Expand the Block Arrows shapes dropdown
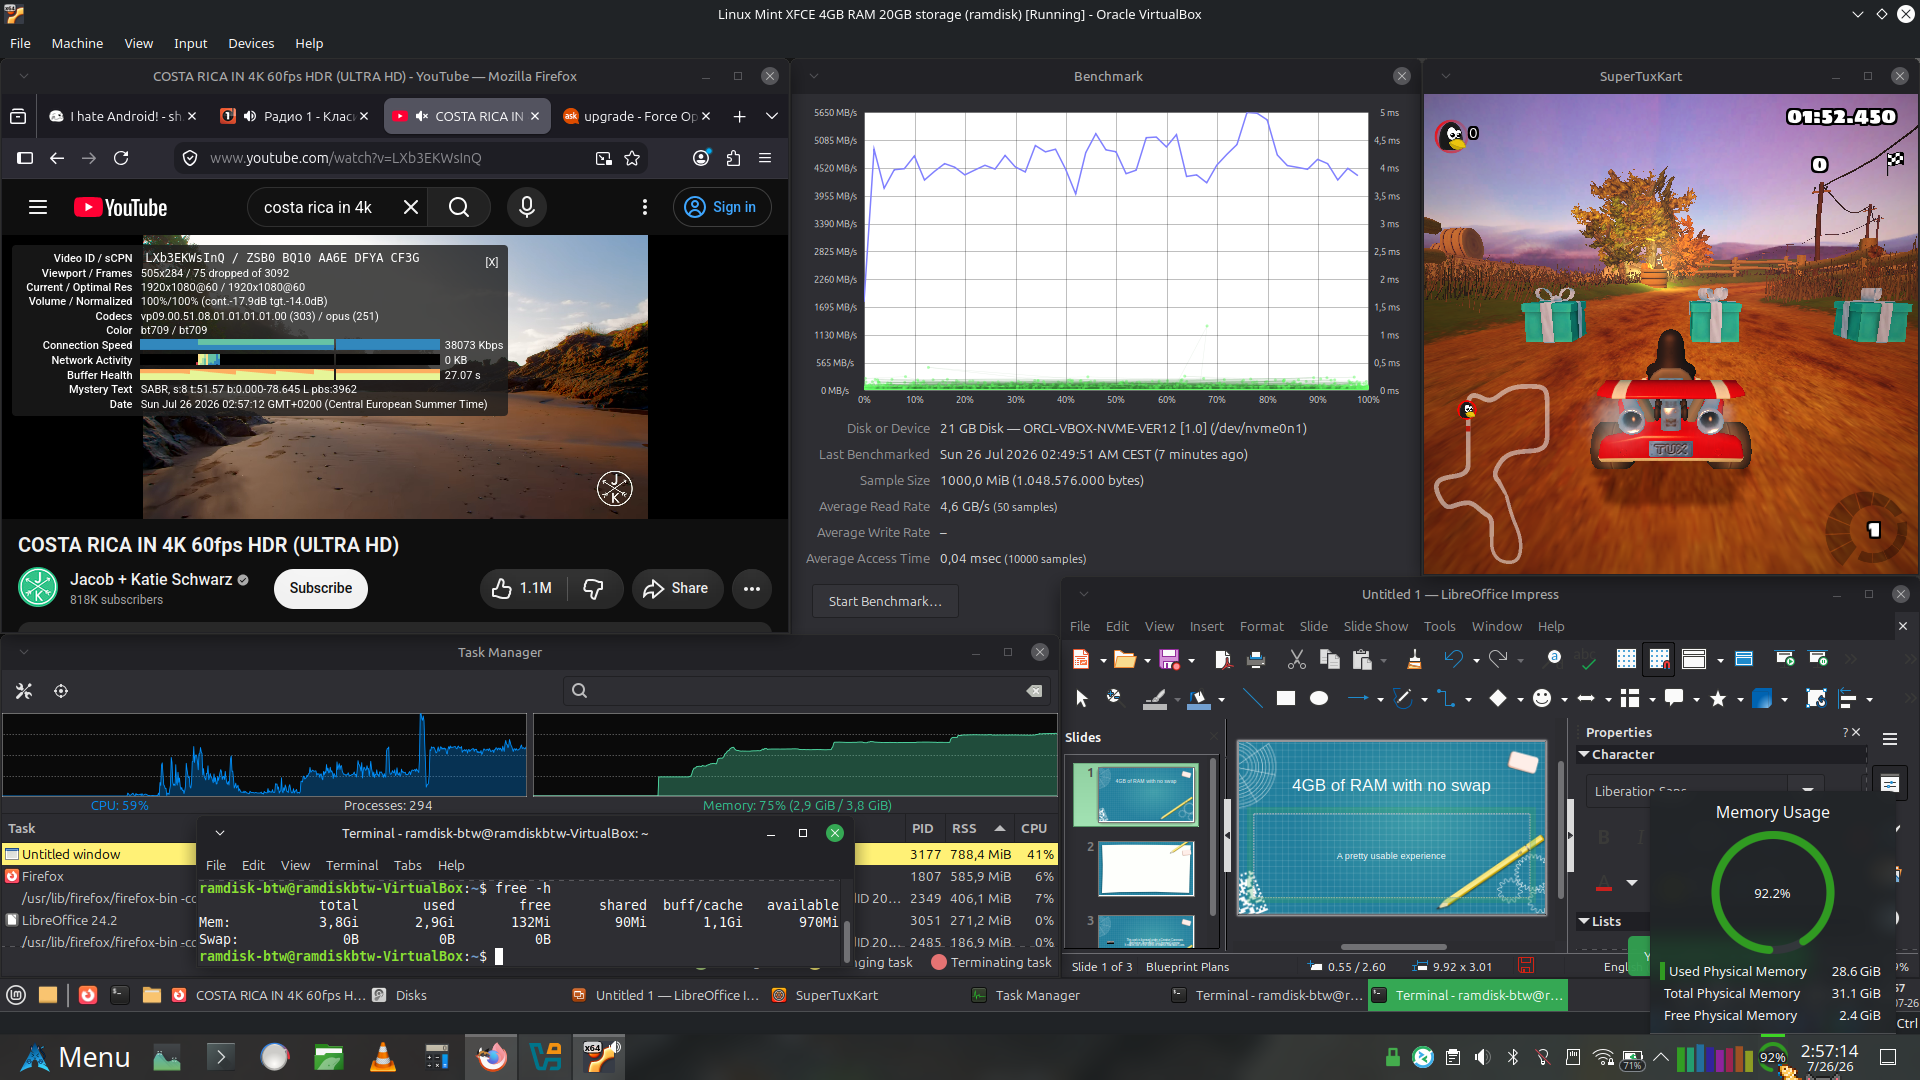Image resolution: width=1920 pixels, height=1080 pixels. click(x=1608, y=699)
